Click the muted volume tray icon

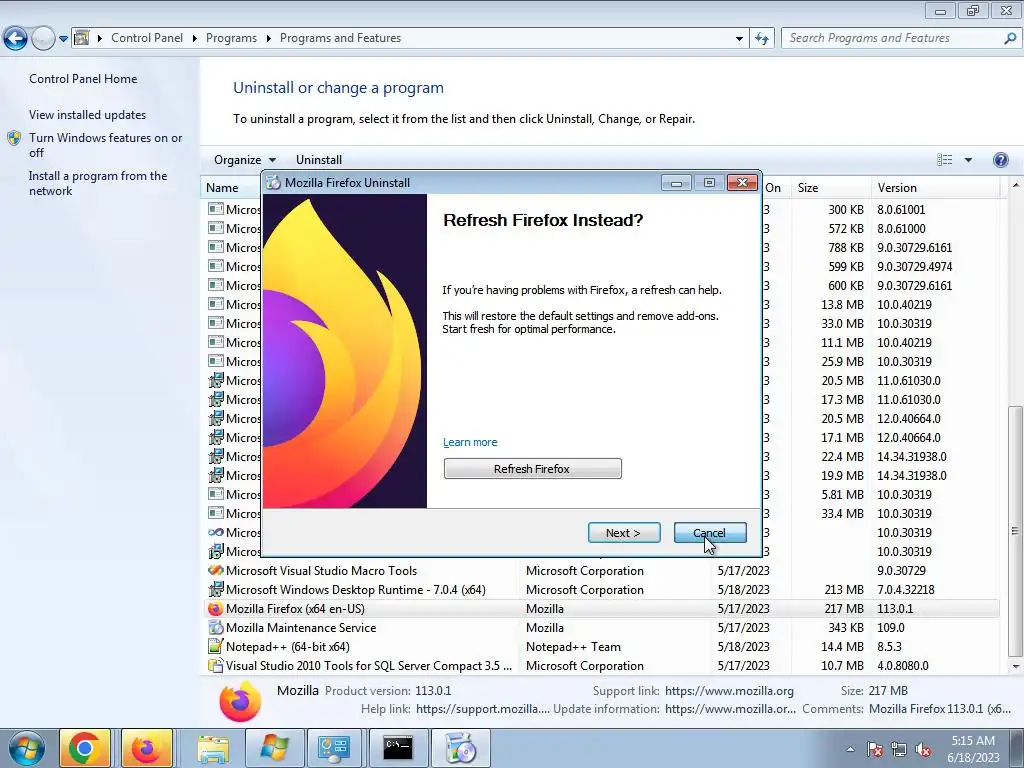click(x=923, y=749)
